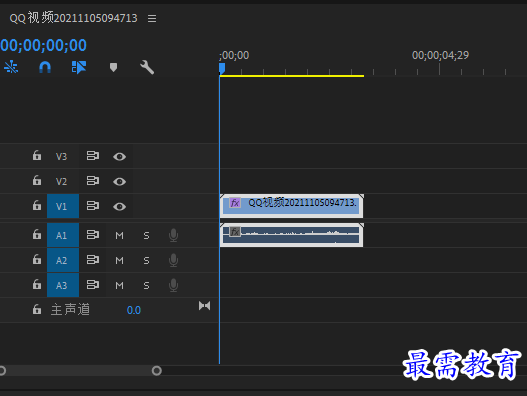Select the QQ视频20211105094713 sequence tab
Screen dimensions: 527x396
point(73,18)
